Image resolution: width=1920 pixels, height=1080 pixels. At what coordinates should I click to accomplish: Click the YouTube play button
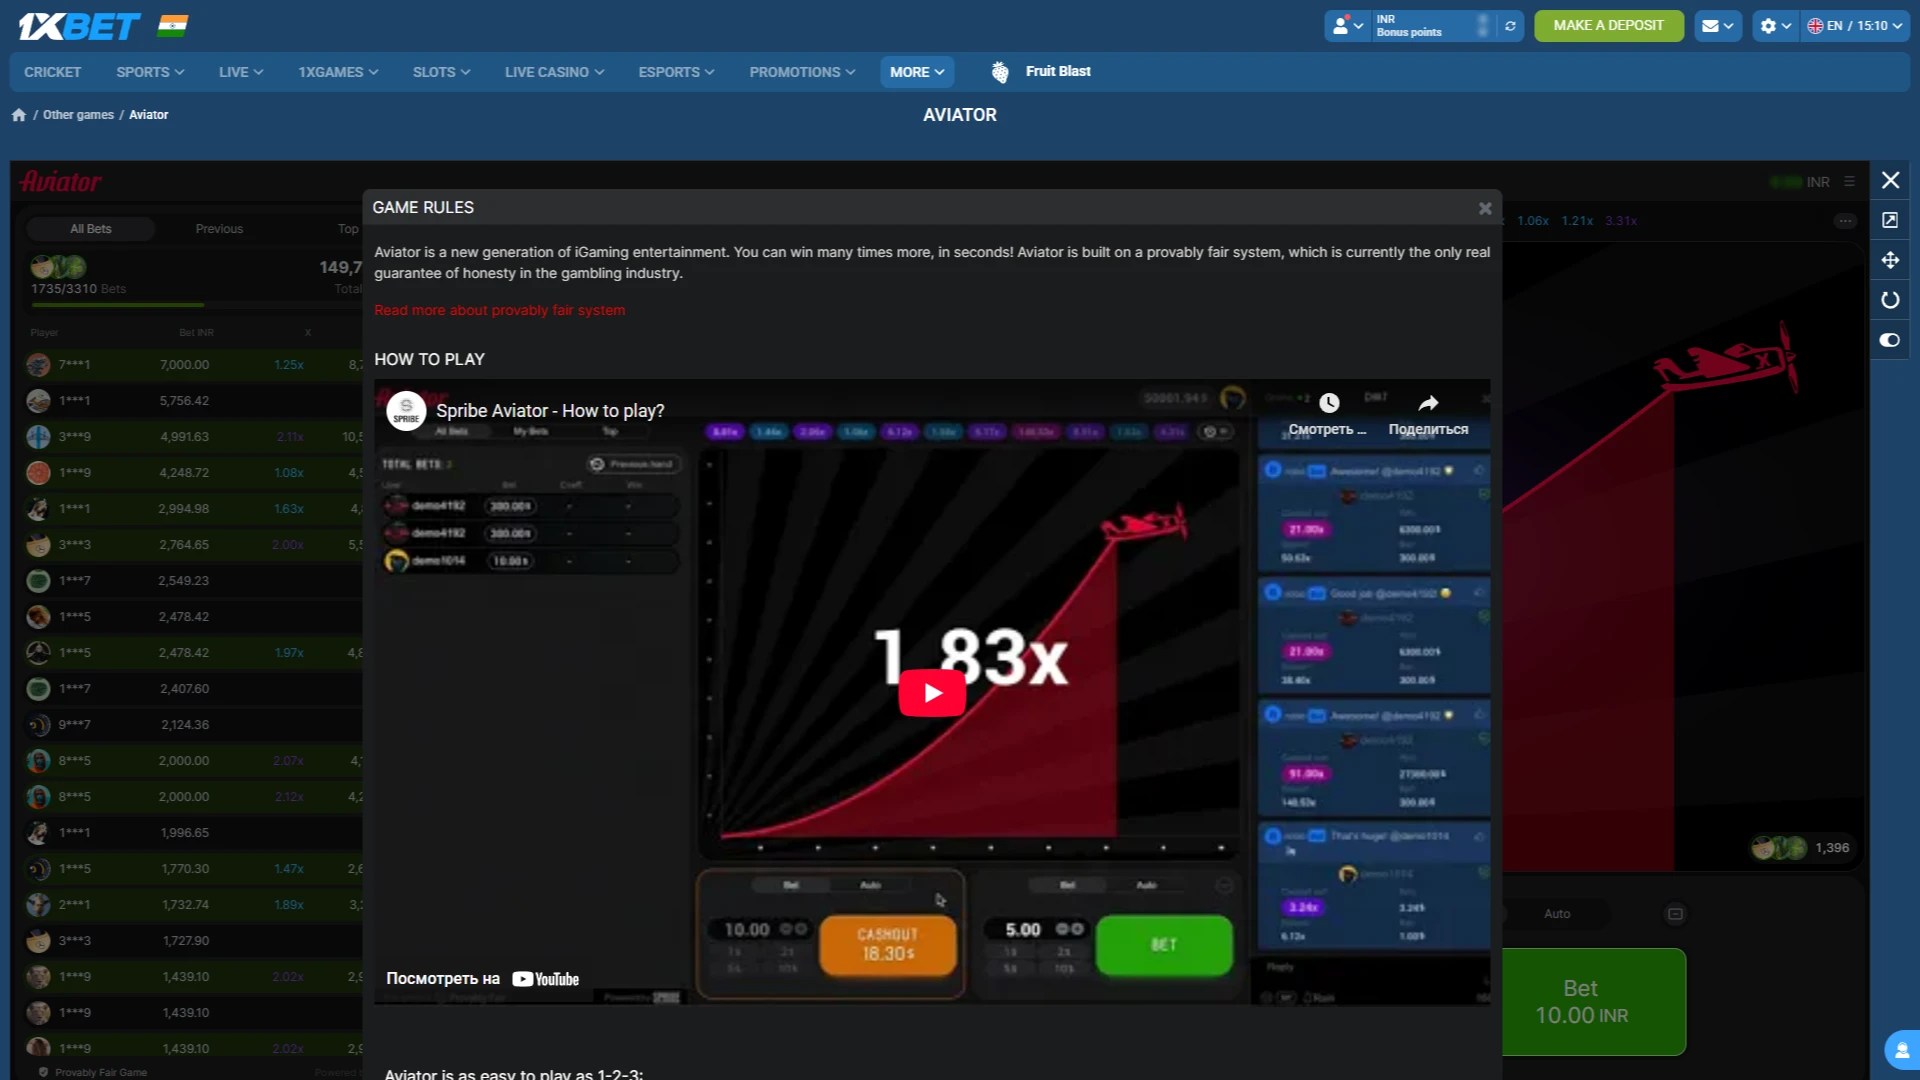(x=932, y=692)
